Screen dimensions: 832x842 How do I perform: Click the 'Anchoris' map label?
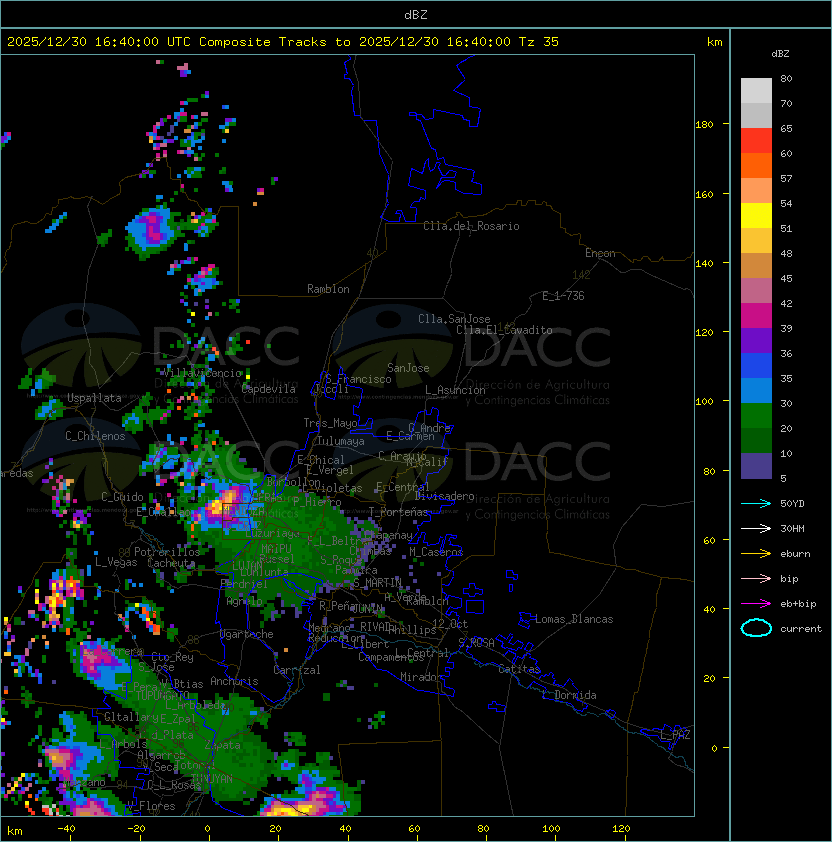click(234, 681)
